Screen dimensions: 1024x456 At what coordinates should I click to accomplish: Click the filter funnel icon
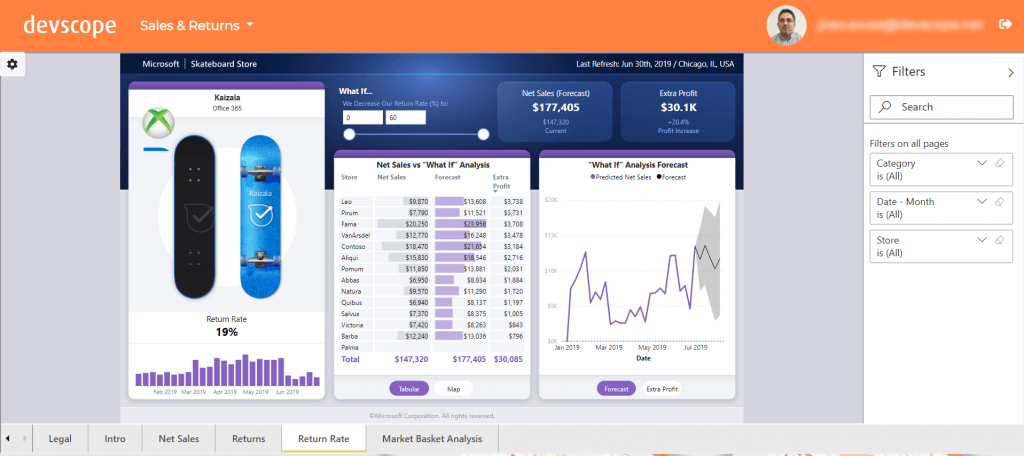click(879, 71)
